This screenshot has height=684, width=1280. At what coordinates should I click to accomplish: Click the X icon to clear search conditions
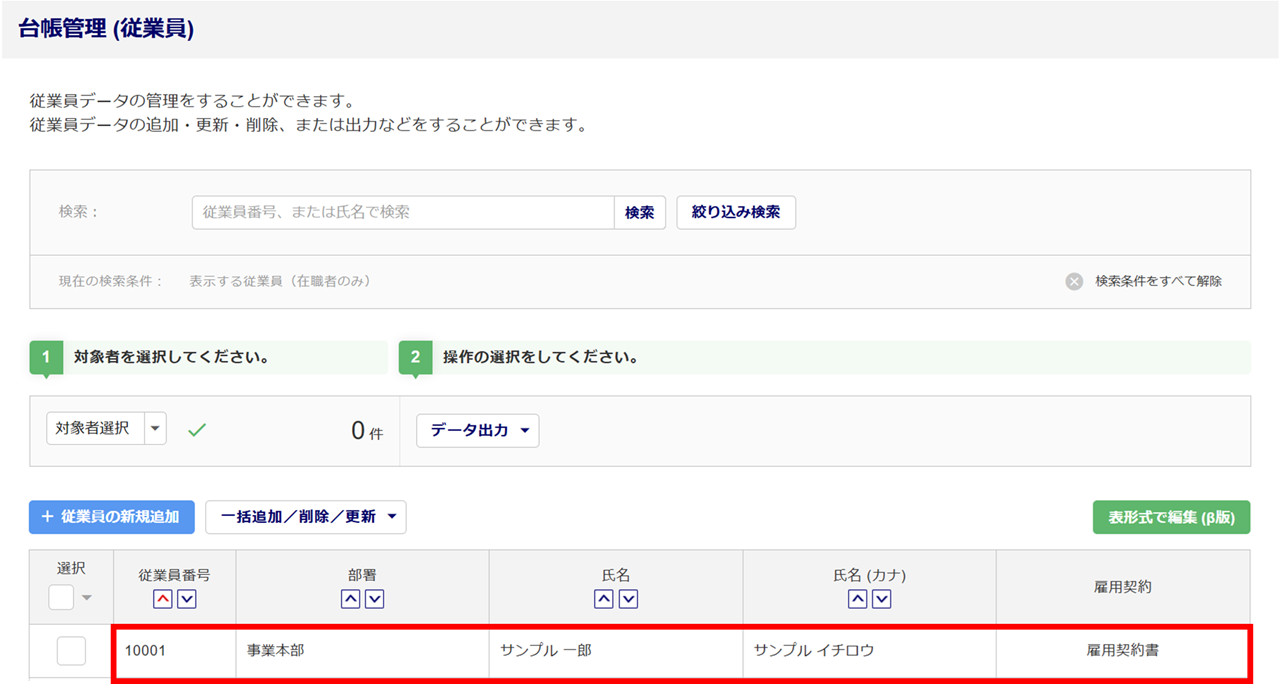coord(1074,282)
